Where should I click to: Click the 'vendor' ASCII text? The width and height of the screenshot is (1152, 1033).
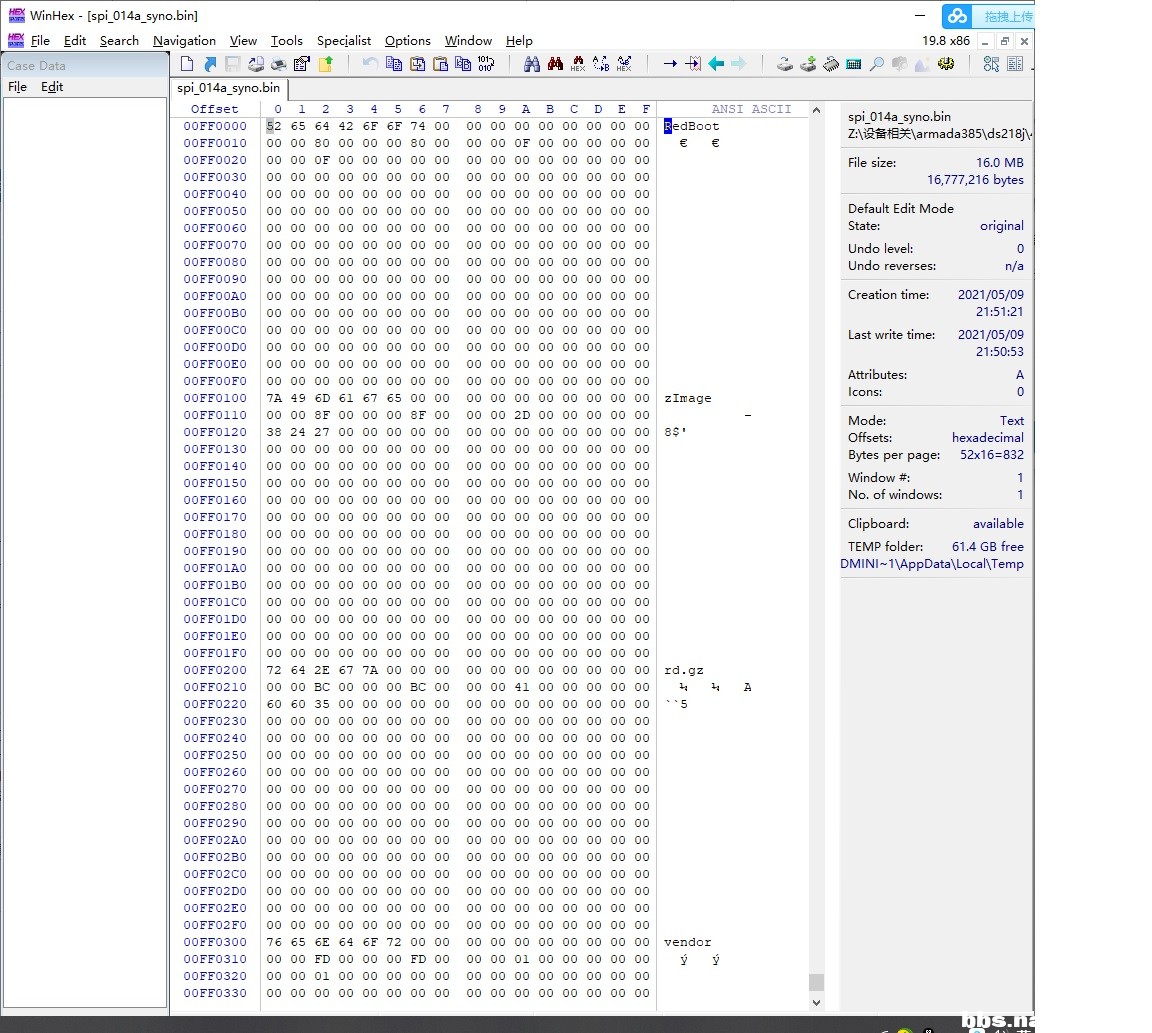[x=688, y=942]
